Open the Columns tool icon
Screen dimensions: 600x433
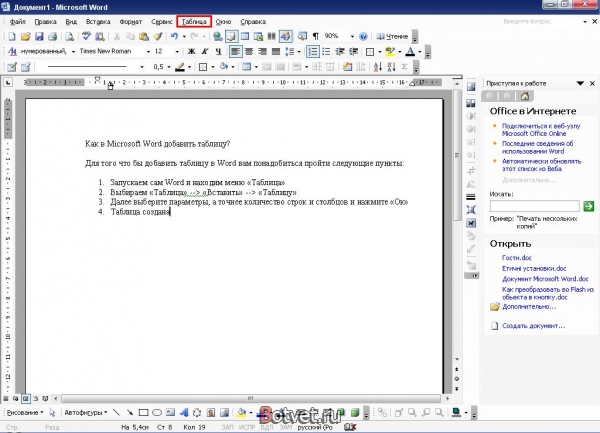(x=271, y=36)
